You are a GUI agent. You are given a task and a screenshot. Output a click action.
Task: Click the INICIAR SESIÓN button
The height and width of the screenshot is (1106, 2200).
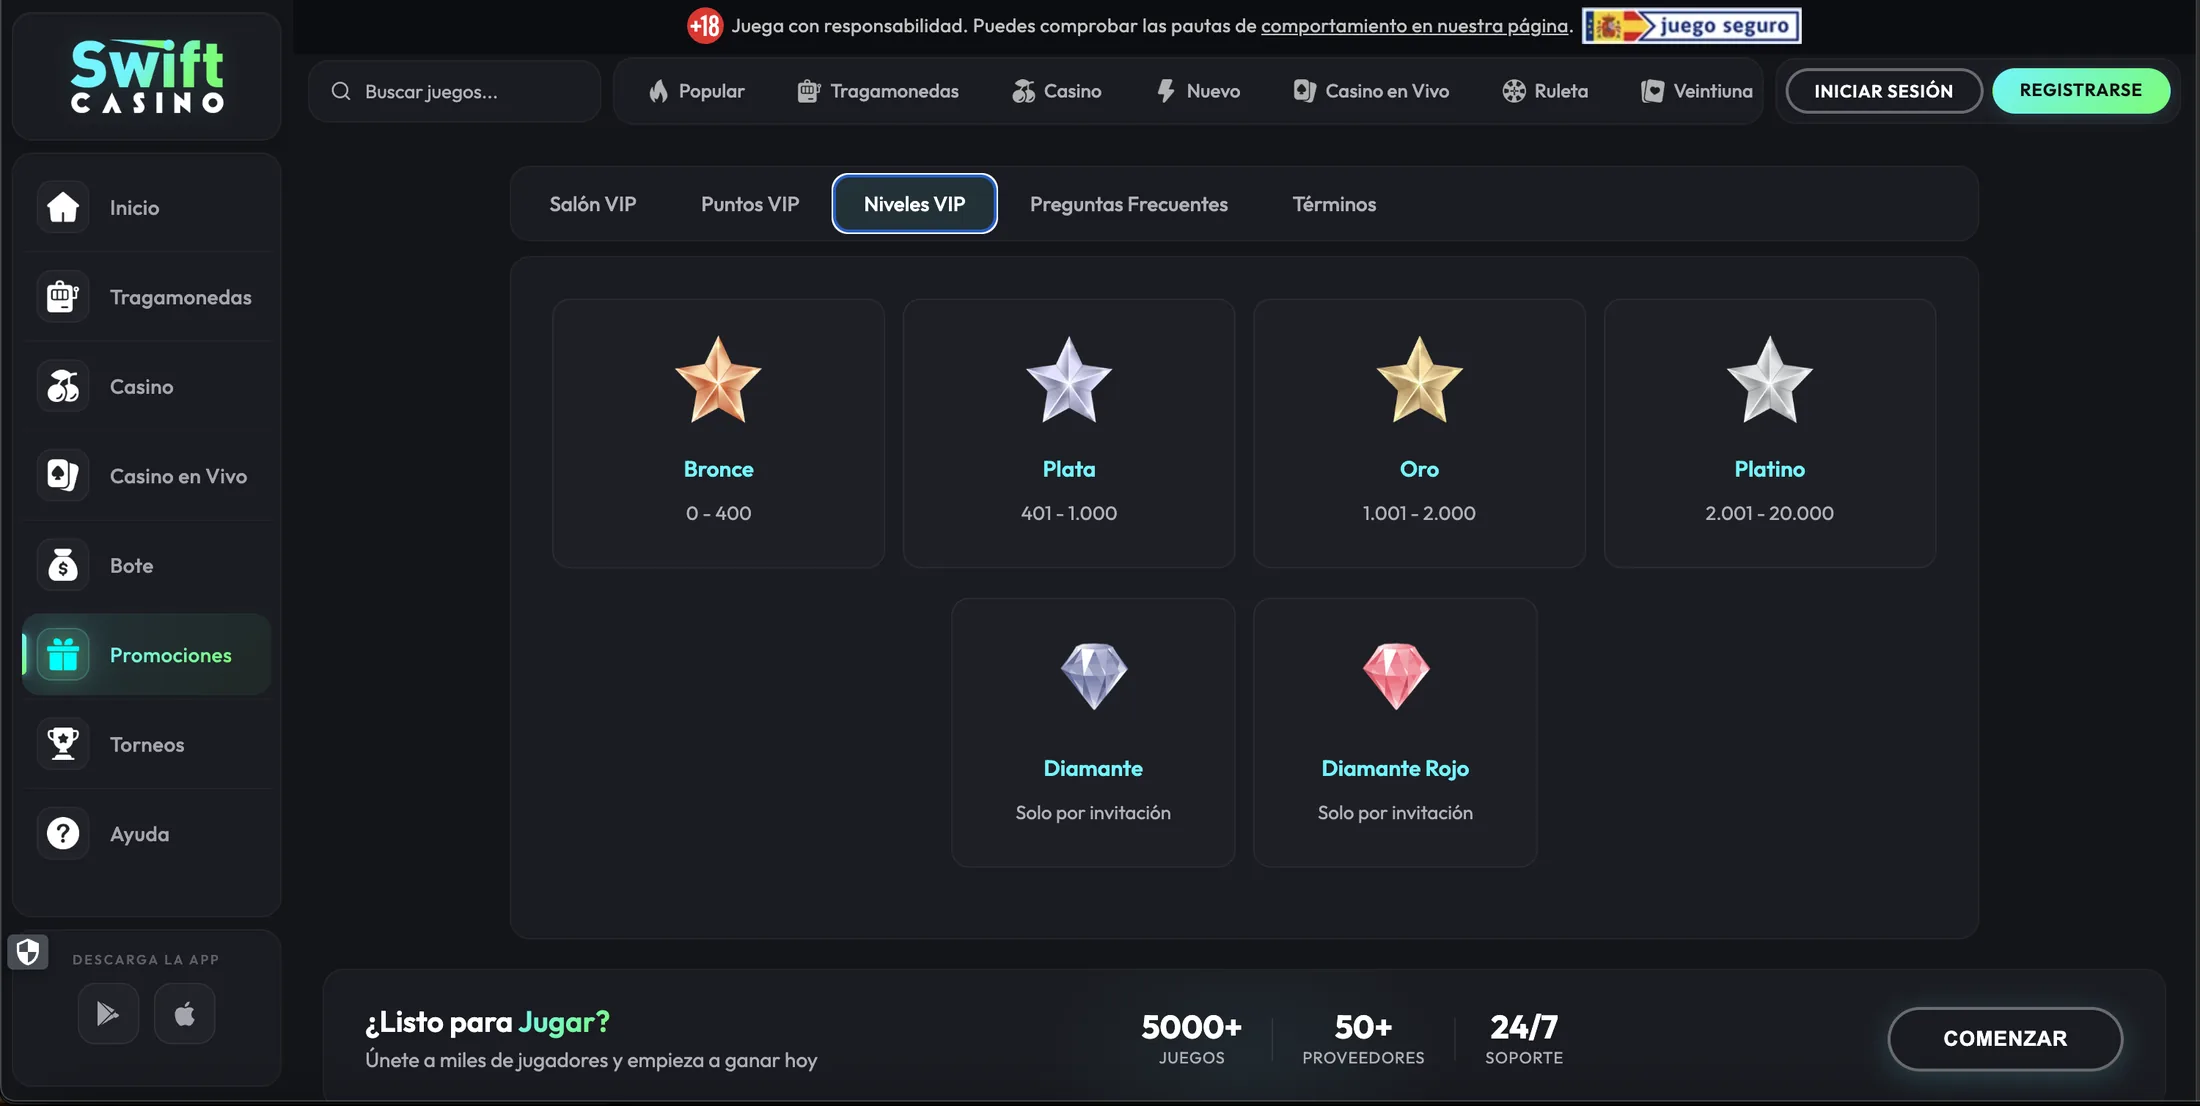click(1883, 91)
